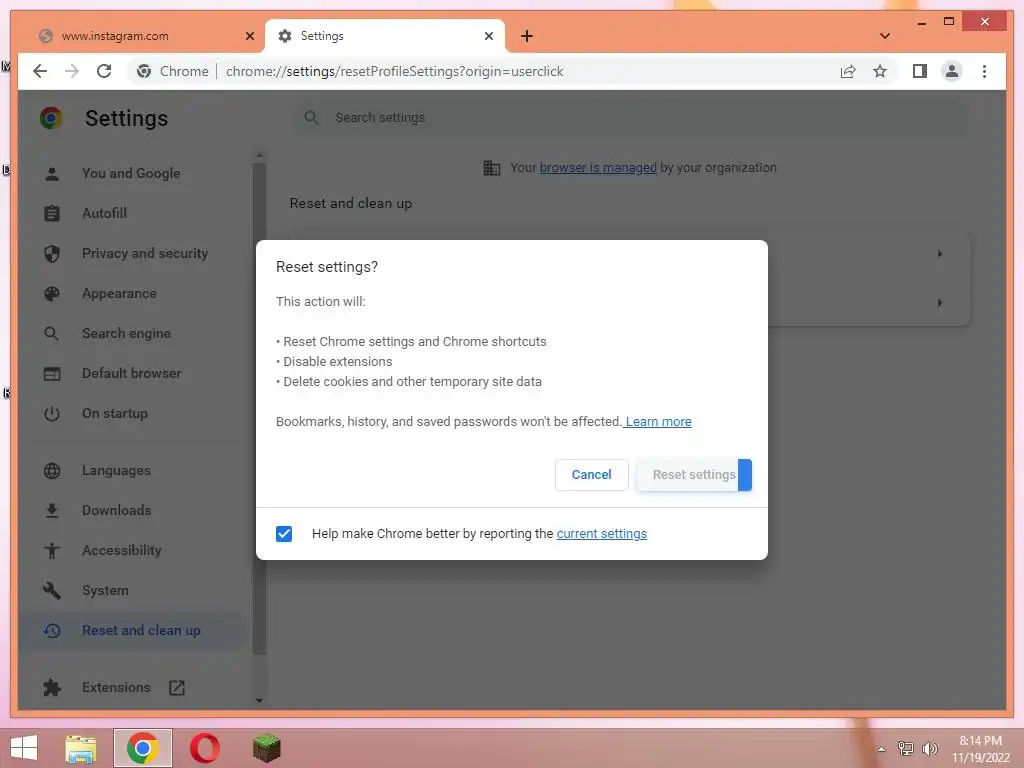Select the Settings tab
The height and width of the screenshot is (768, 1024).
385,36
